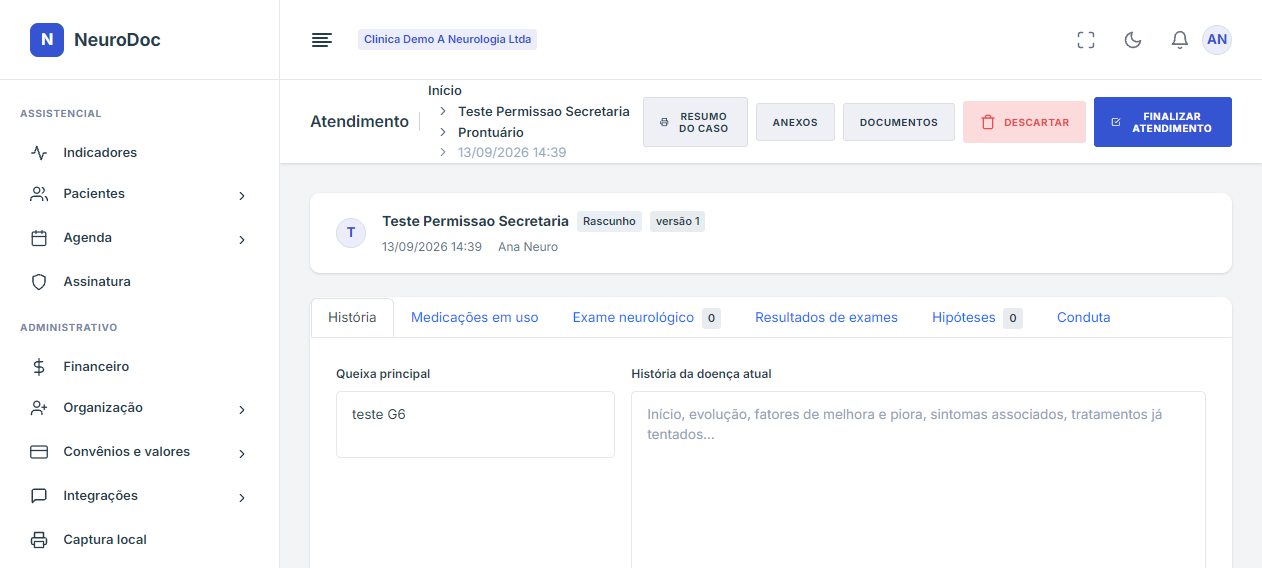
Task: Click Finalizar atendimento button
Action: coord(1163,122)
